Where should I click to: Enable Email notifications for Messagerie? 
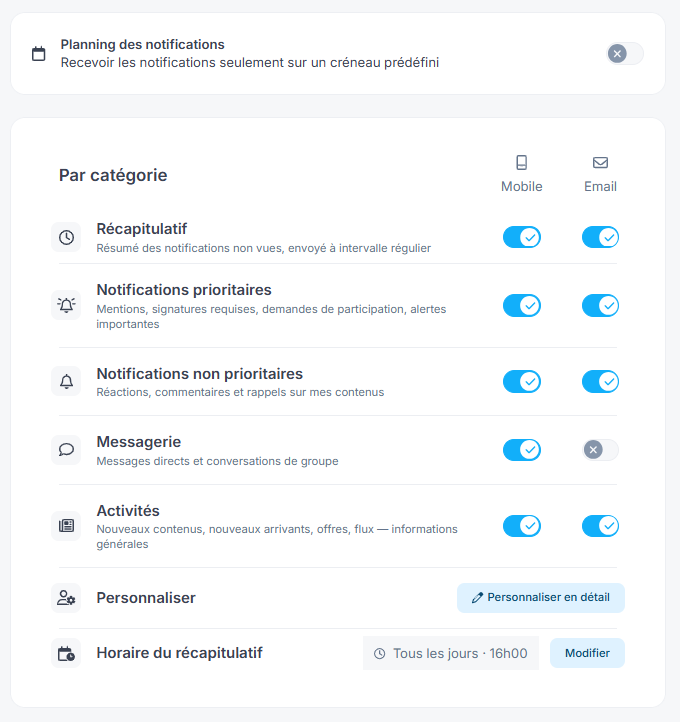click(600, 450)
